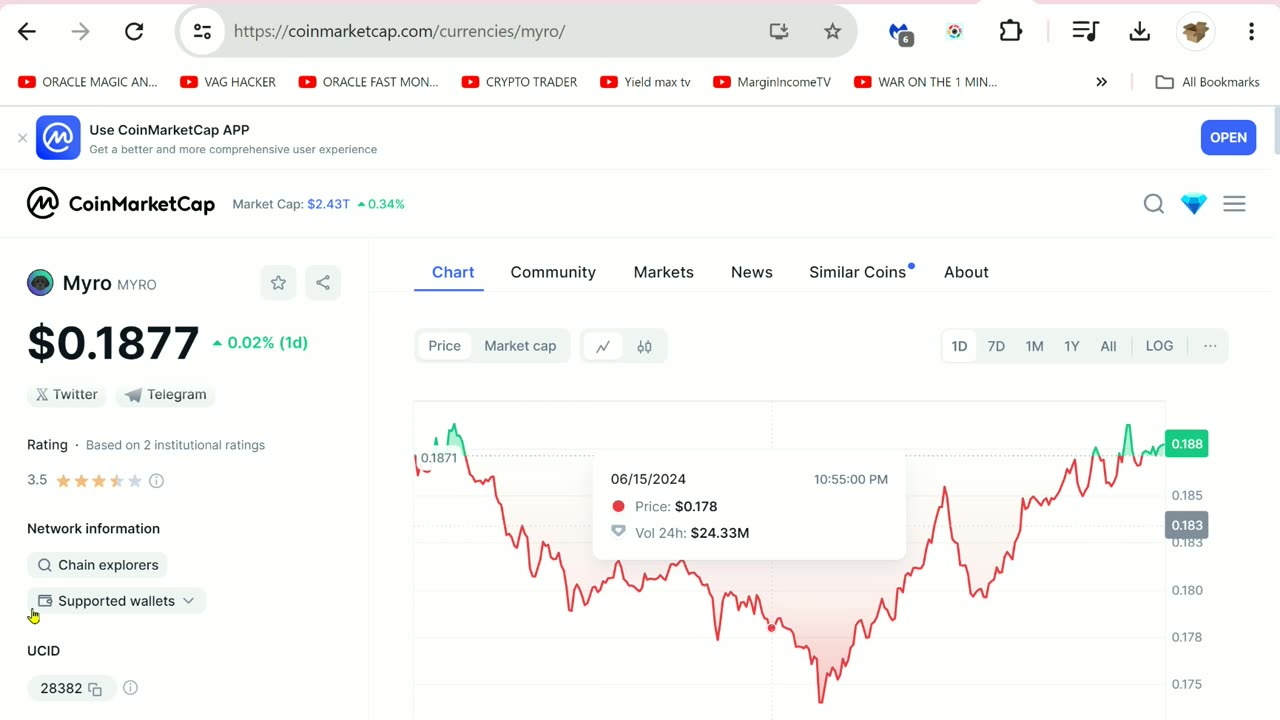1280x720 pixels.
Task: Open chart more options ellipsis
Action: click(x=1210, y=346)
